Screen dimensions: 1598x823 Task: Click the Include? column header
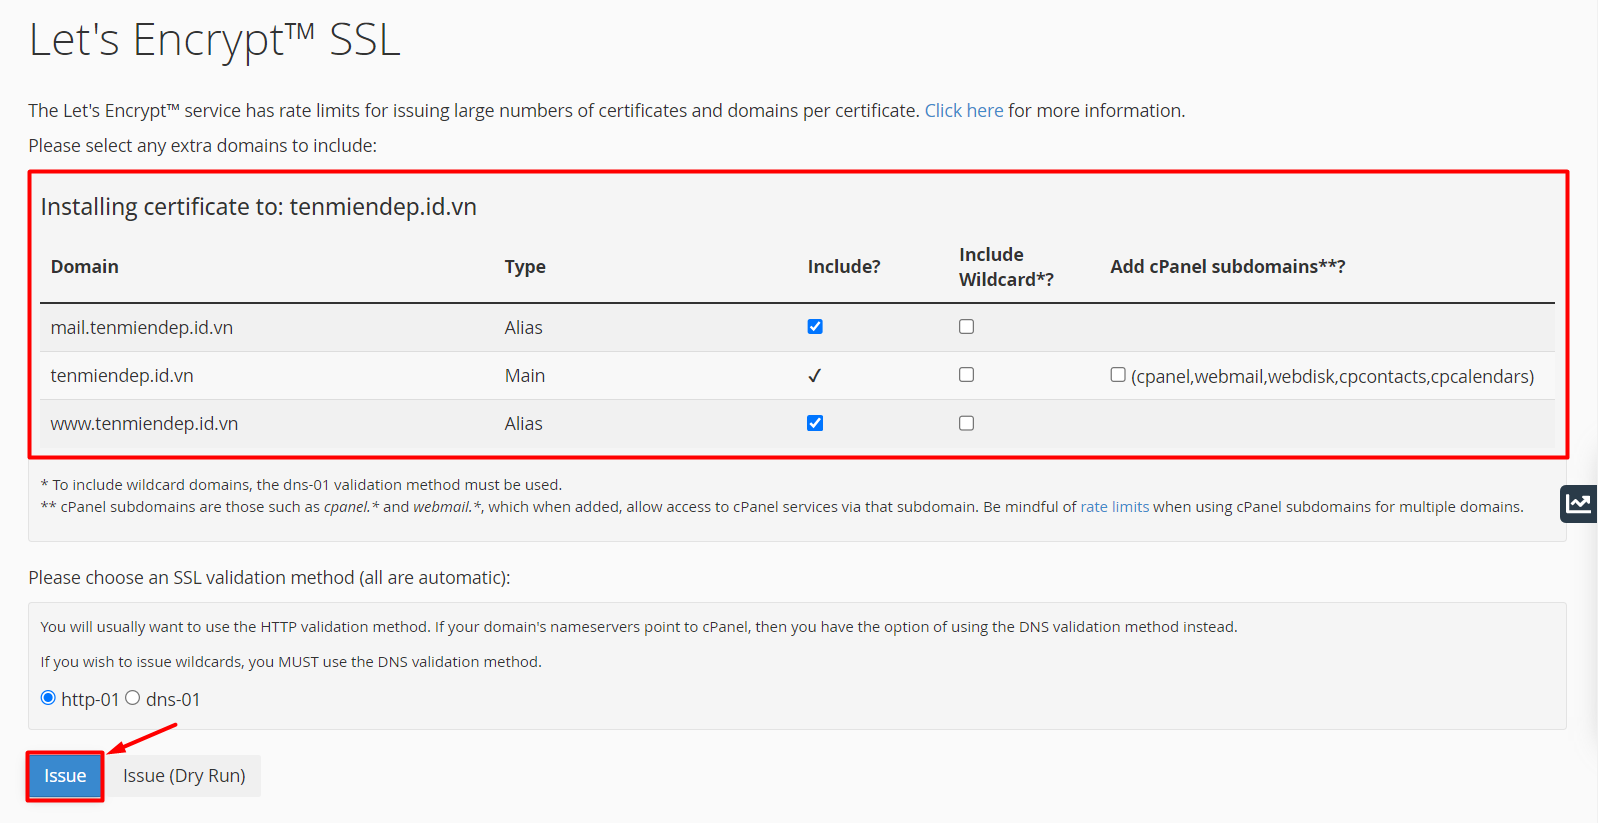click(844, 267)
